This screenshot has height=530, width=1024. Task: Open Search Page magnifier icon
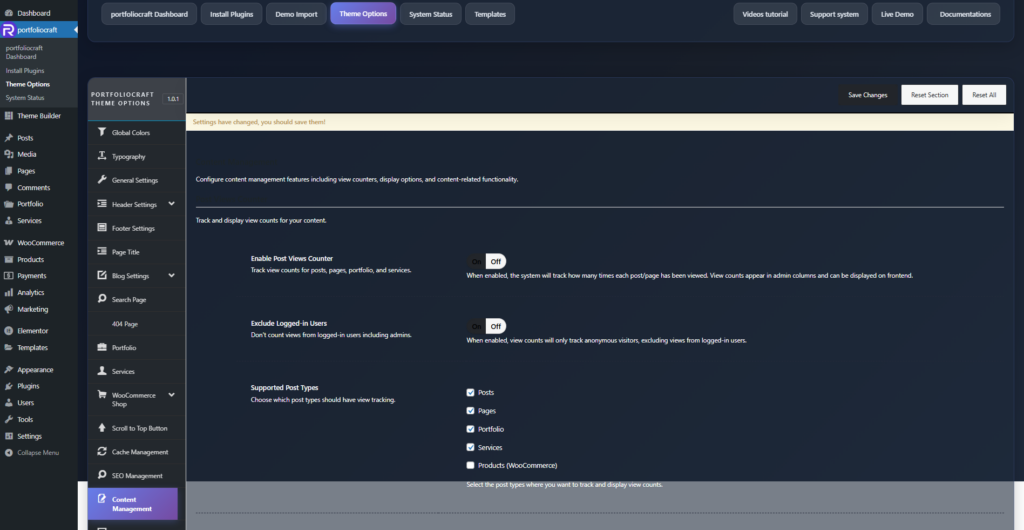(x=102, y=299)
